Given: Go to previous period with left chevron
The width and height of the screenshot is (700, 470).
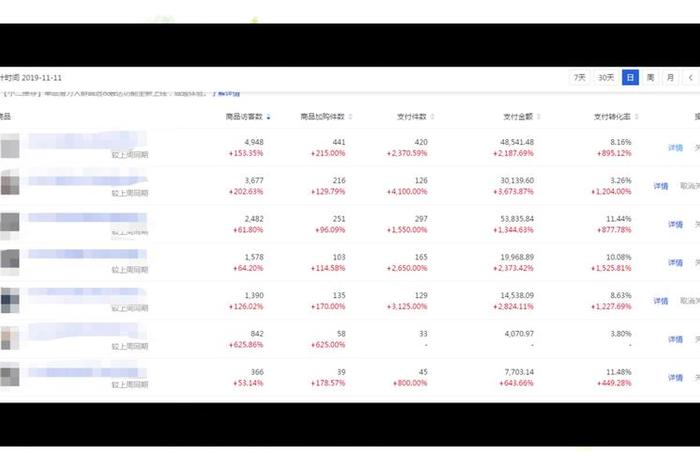Looking at the screenshot, I should (x=690, y=77).
